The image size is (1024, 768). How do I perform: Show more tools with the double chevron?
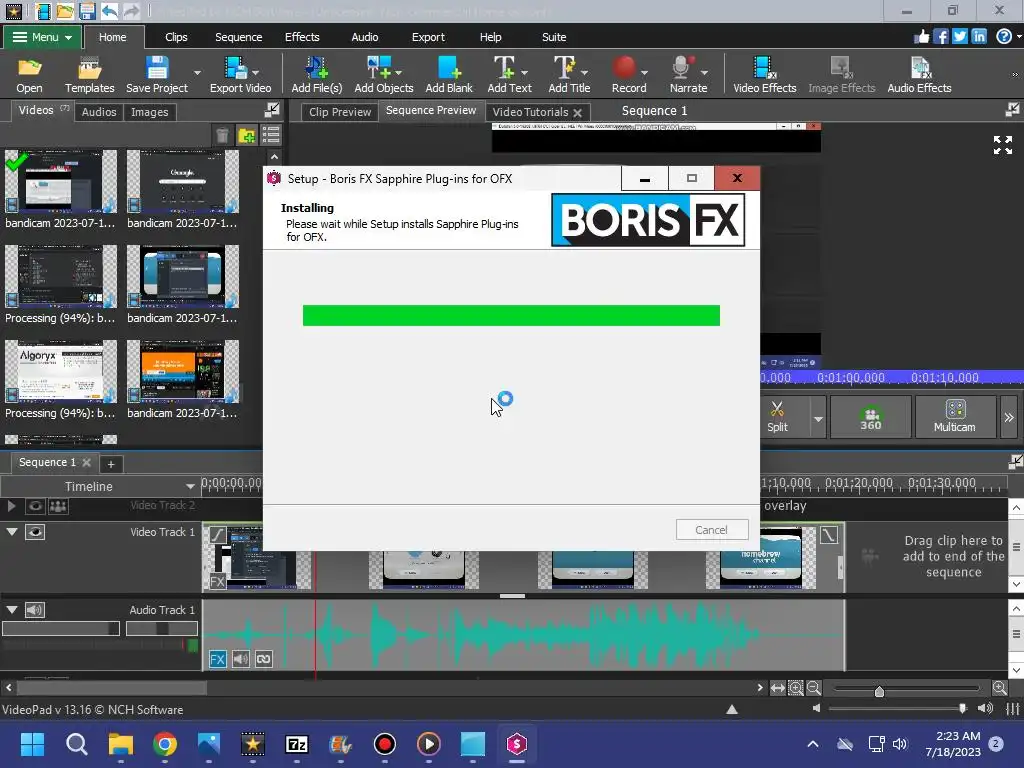click(x=1008, y=417)
